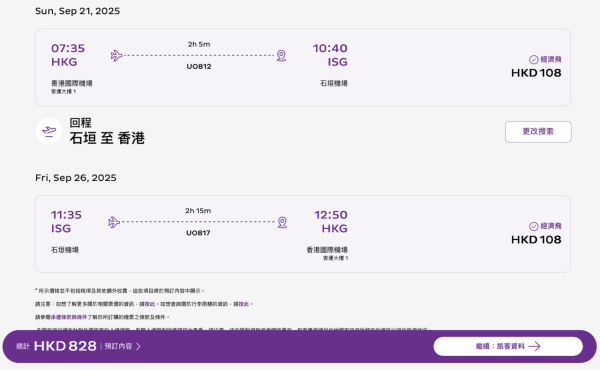This screenshot has height=370, width=600.
Task: Open 按此 link about fare information
Action: coord(150,304)
